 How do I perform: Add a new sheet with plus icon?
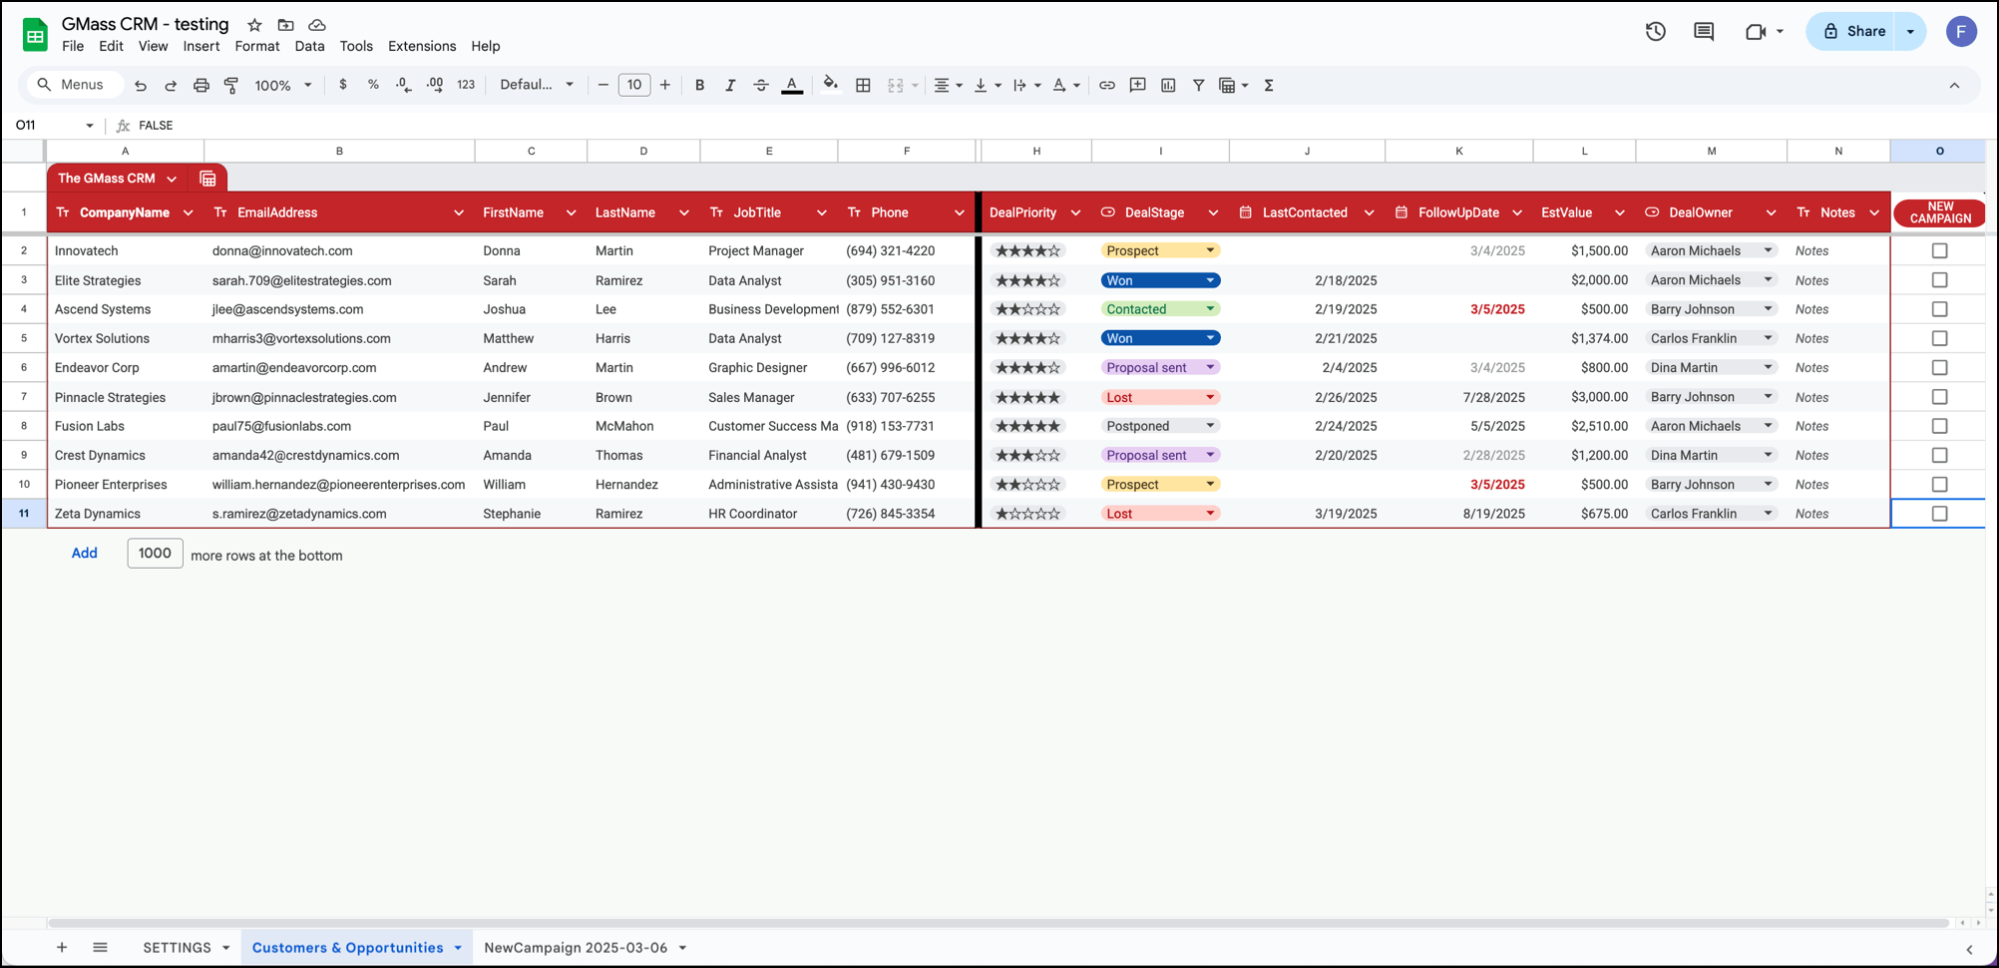62,947
